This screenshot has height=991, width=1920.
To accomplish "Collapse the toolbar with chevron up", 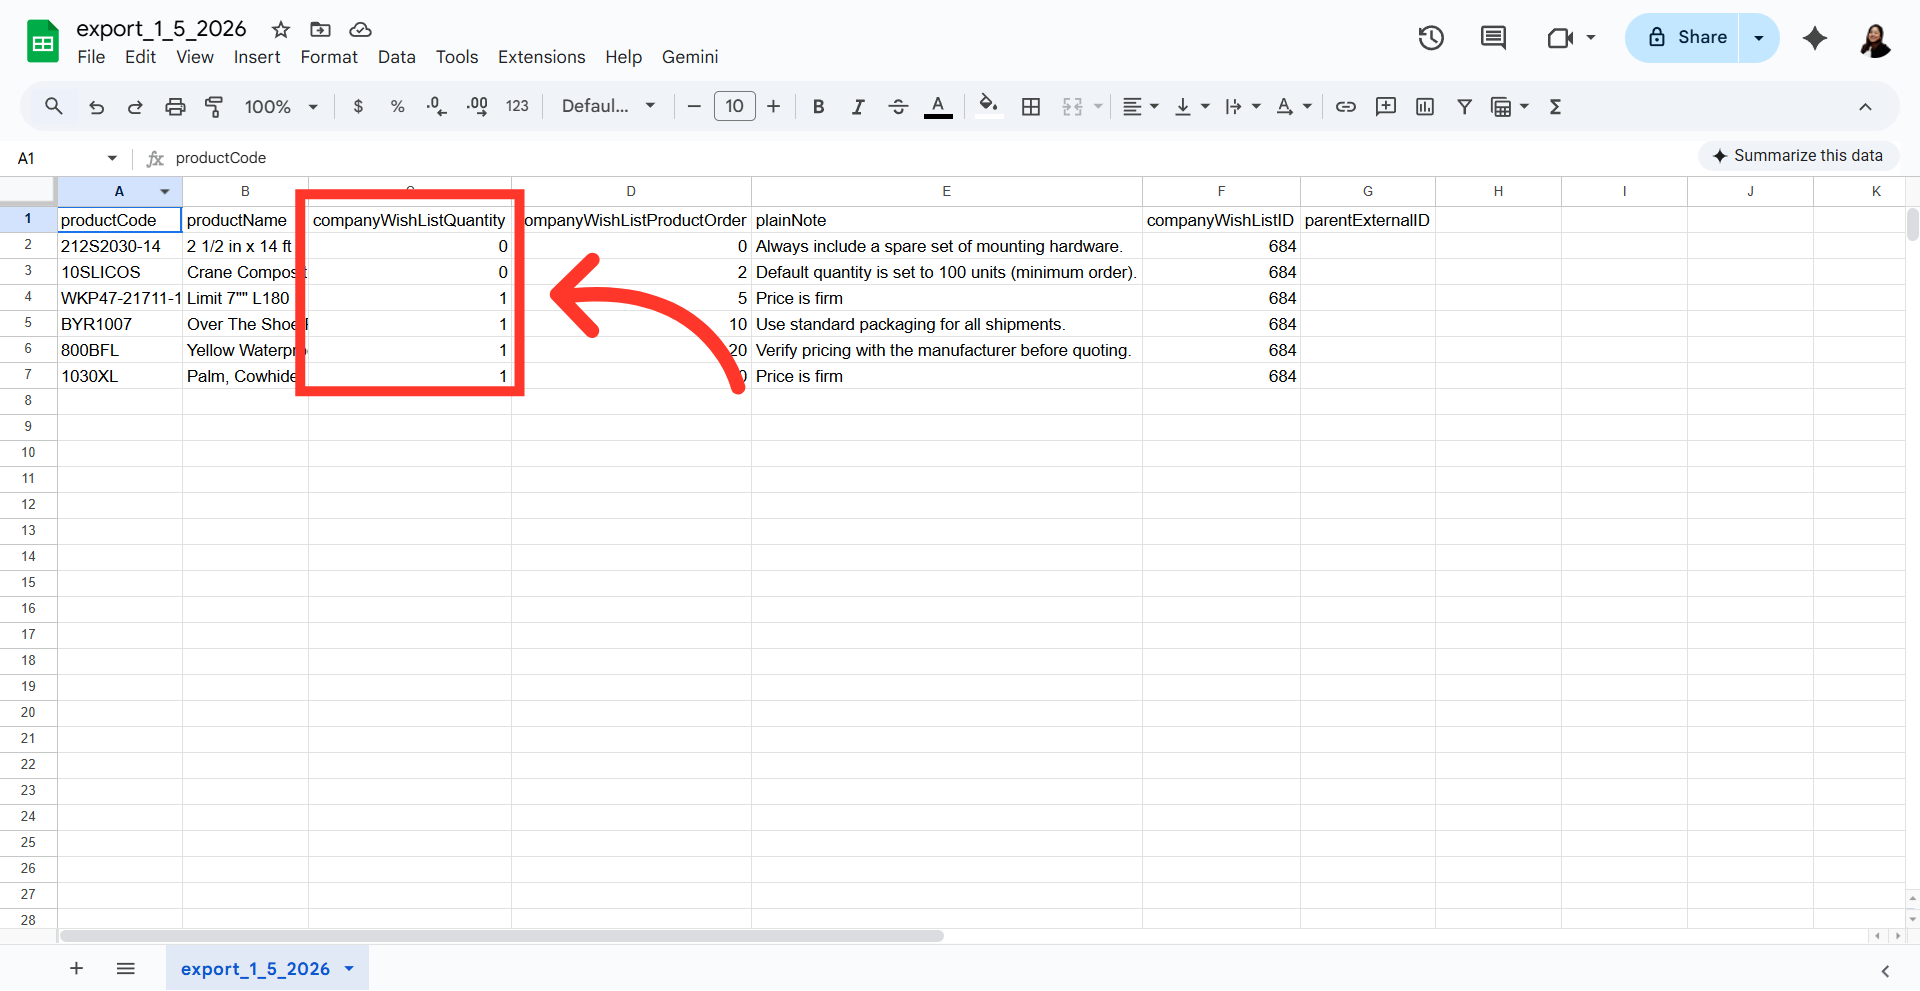I will (x=1865, y=107).
